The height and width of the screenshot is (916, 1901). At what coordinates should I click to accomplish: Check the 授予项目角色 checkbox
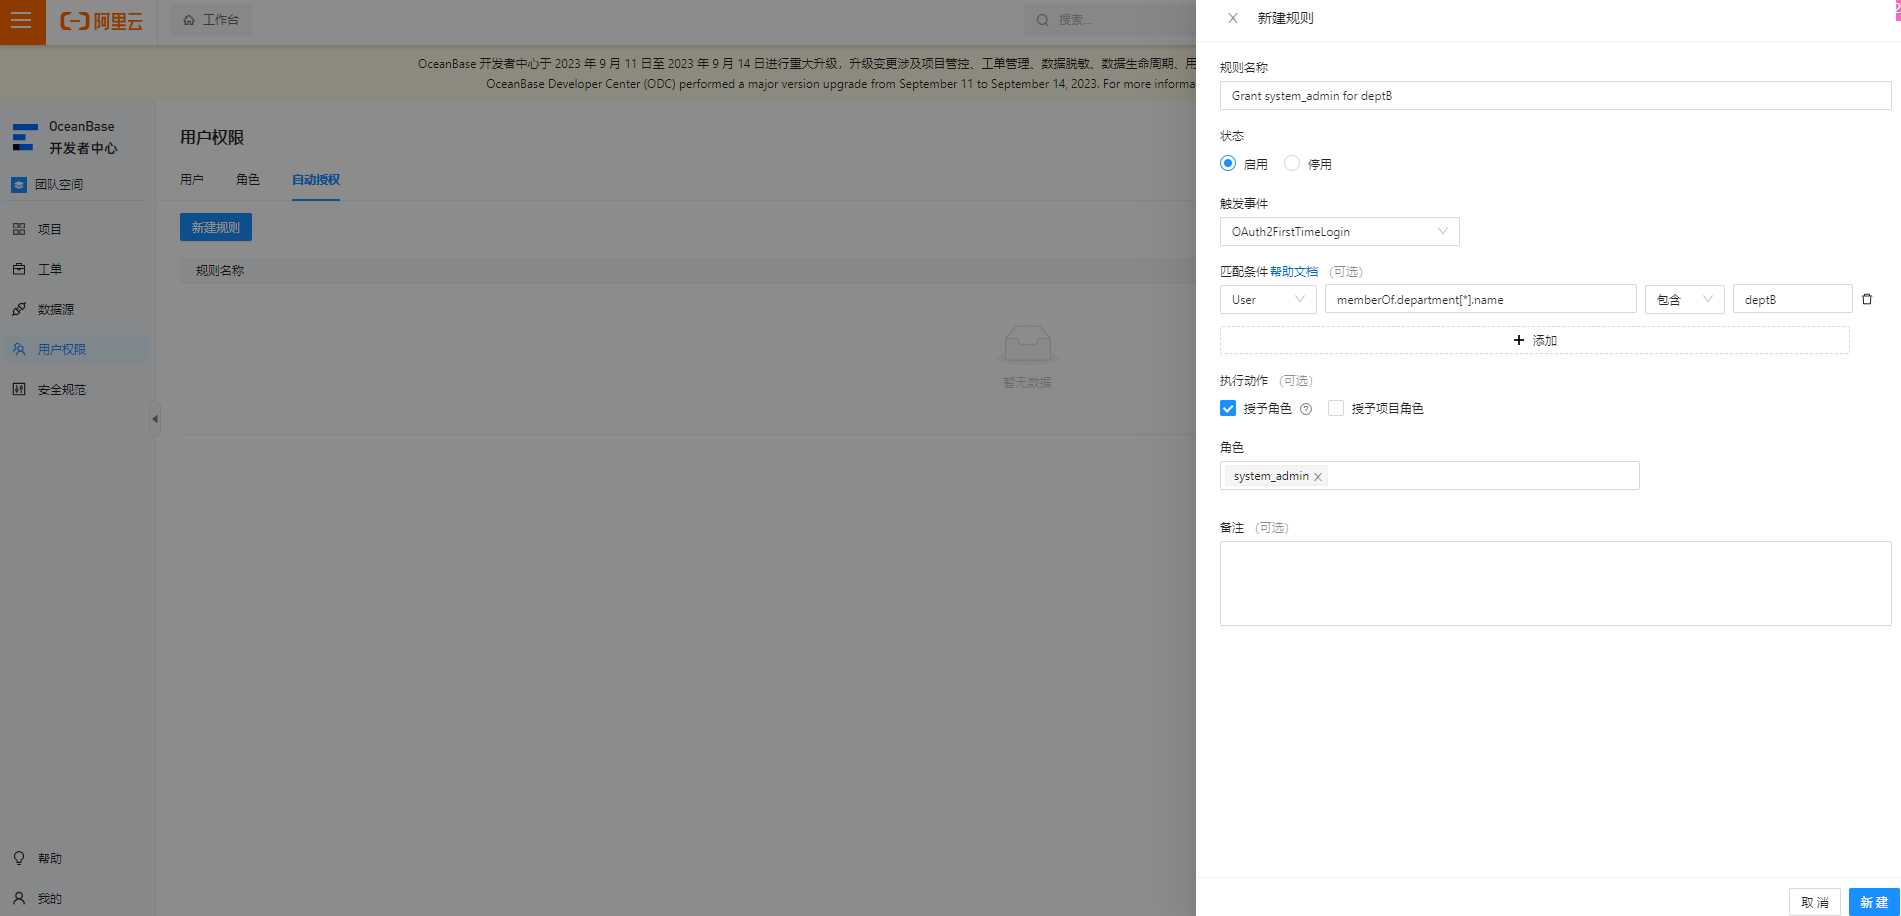point(1336,408)
